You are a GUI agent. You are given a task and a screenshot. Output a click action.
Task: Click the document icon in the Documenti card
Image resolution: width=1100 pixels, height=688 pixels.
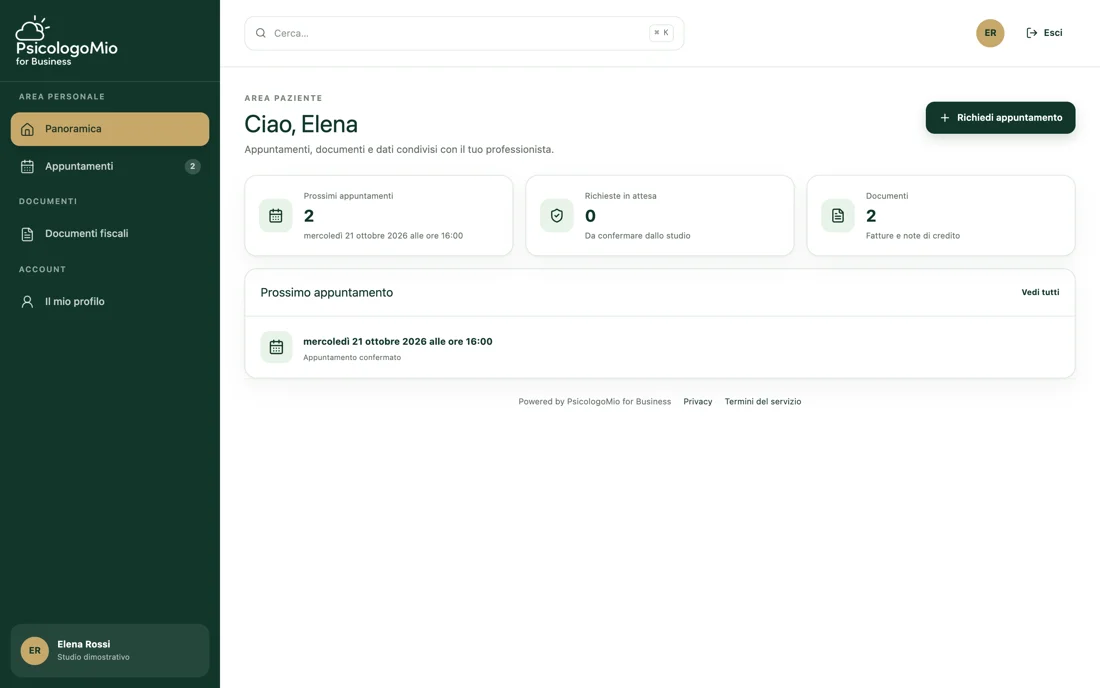tap(838, 215)
